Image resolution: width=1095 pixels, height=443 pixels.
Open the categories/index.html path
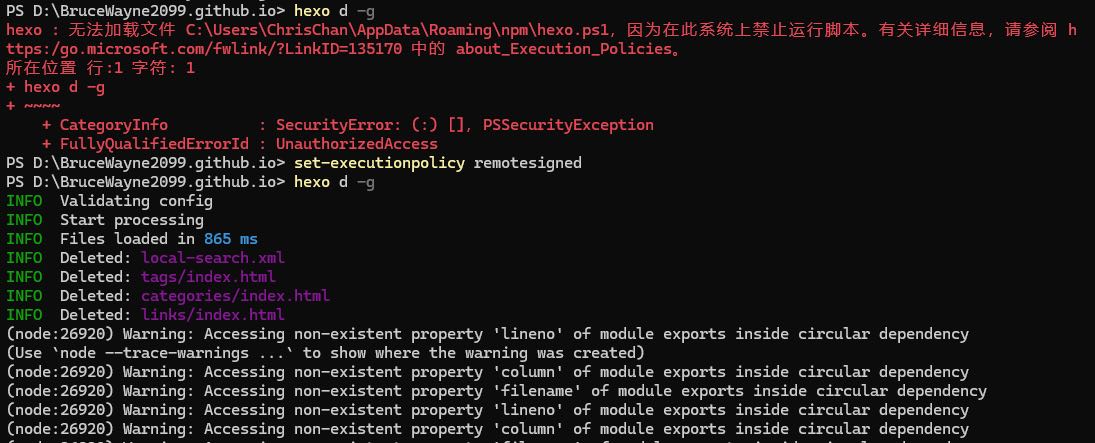235,296
